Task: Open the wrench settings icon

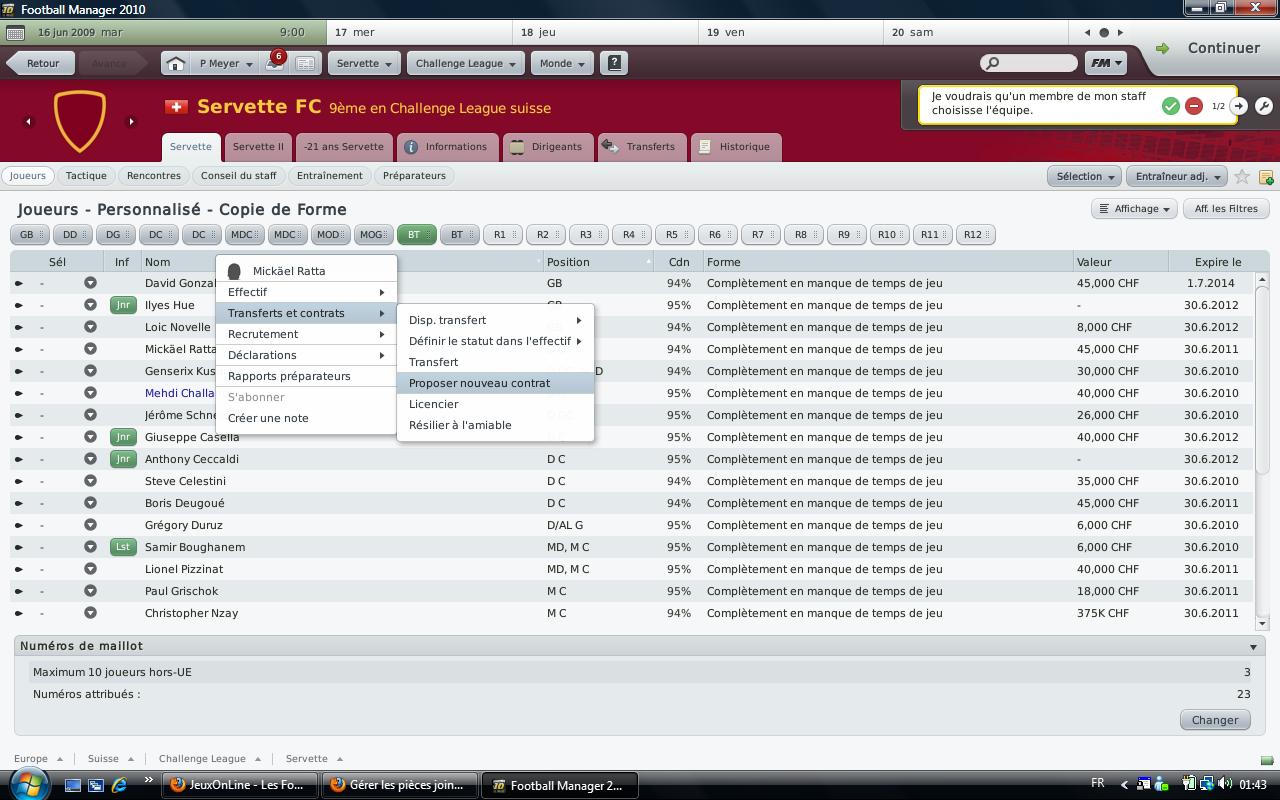Action: click(x=1264, y=105)
